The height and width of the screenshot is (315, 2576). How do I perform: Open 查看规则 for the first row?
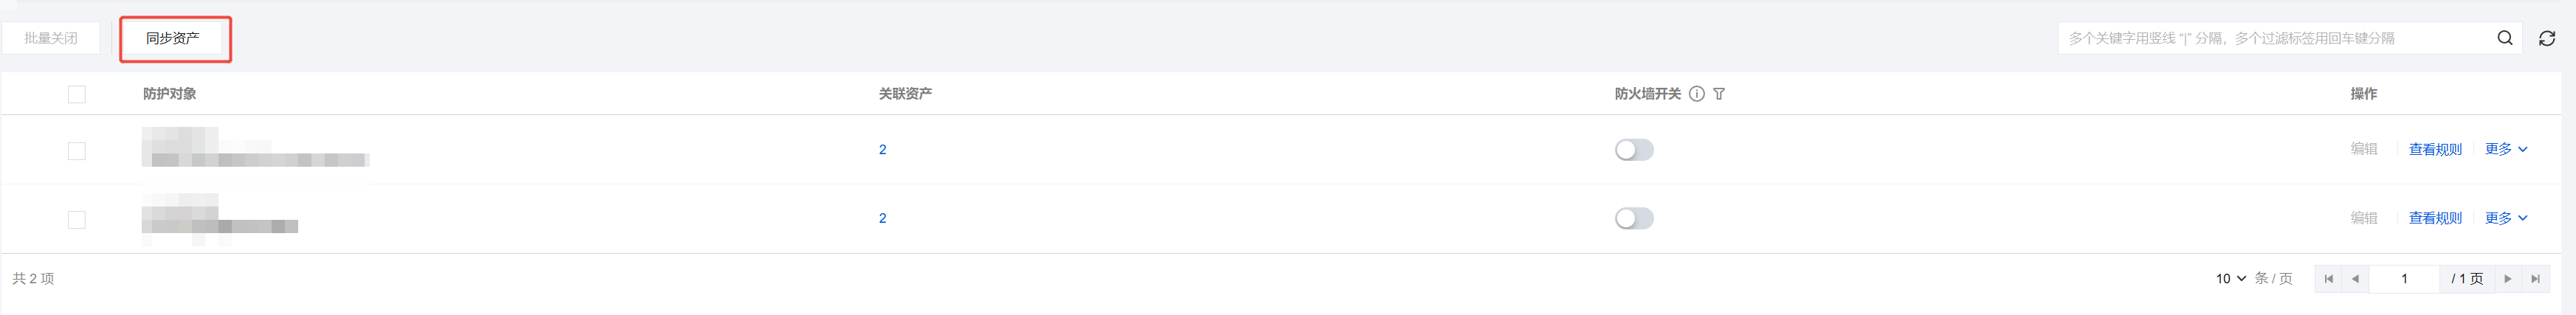[2435, 150]
